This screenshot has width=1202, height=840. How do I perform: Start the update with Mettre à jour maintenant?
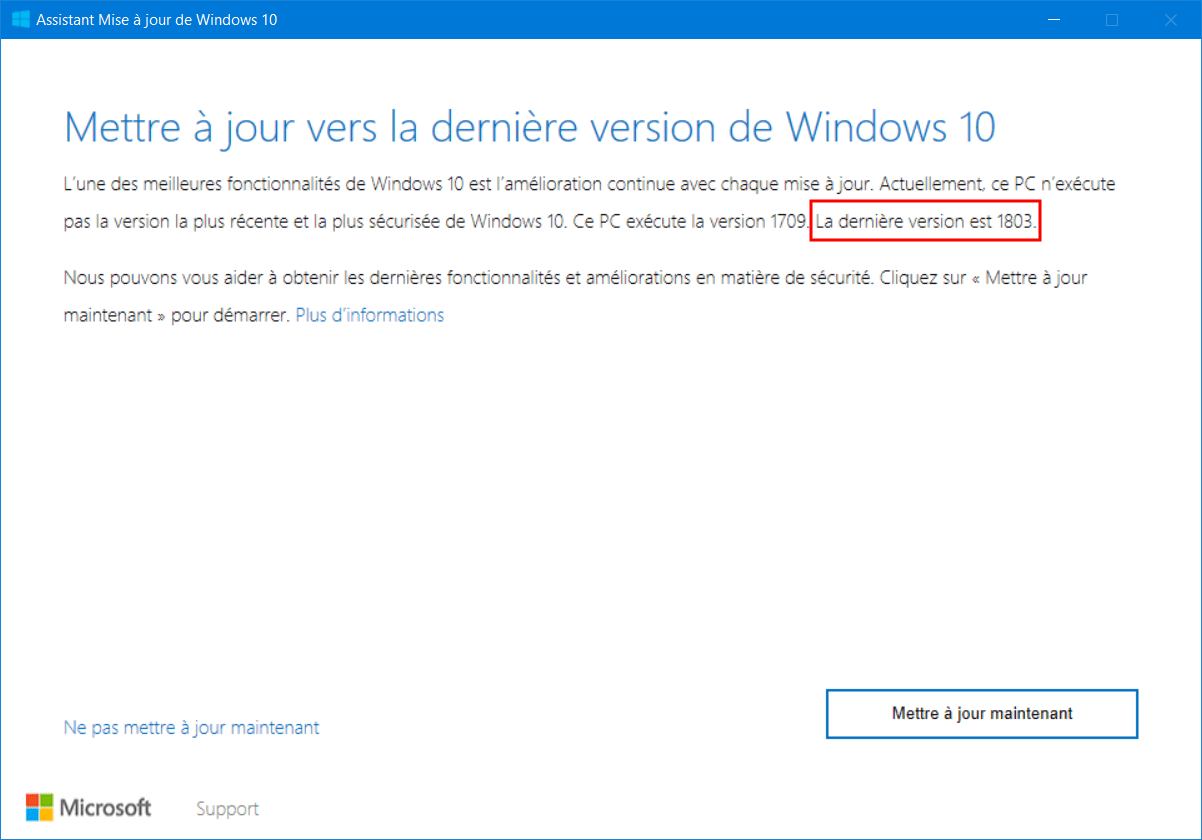(982, 714)
